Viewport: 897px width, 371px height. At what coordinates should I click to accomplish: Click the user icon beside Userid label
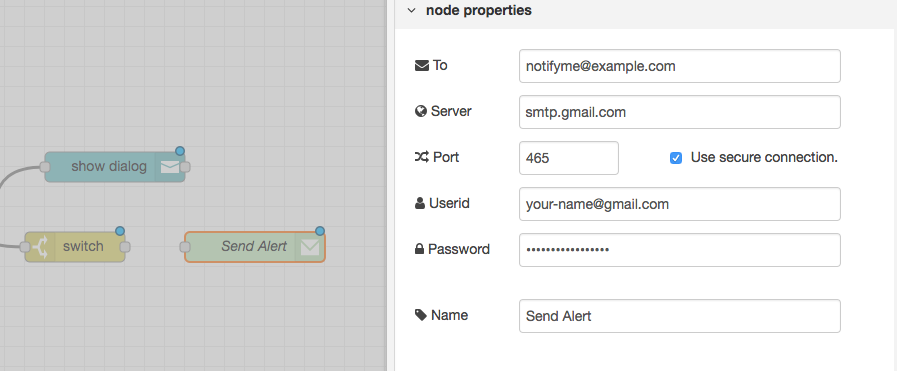[420, 204]
